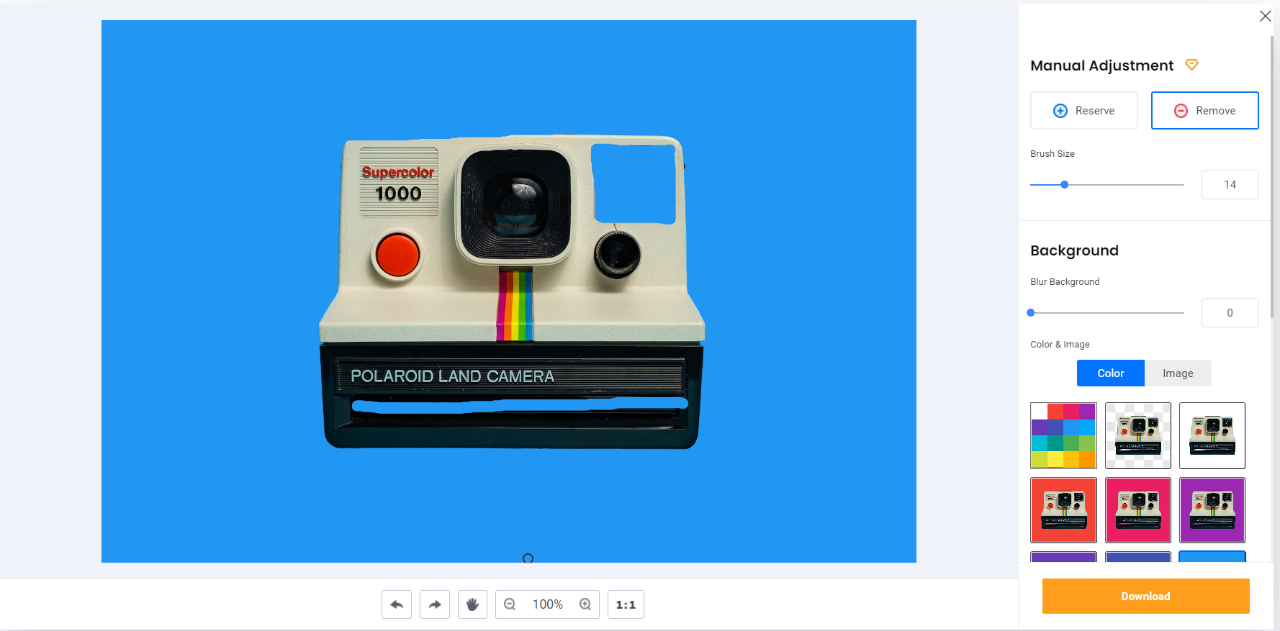Click the zoom out magnifier icon
Screen dimensions: 1280x631
(x=510, y=604)
